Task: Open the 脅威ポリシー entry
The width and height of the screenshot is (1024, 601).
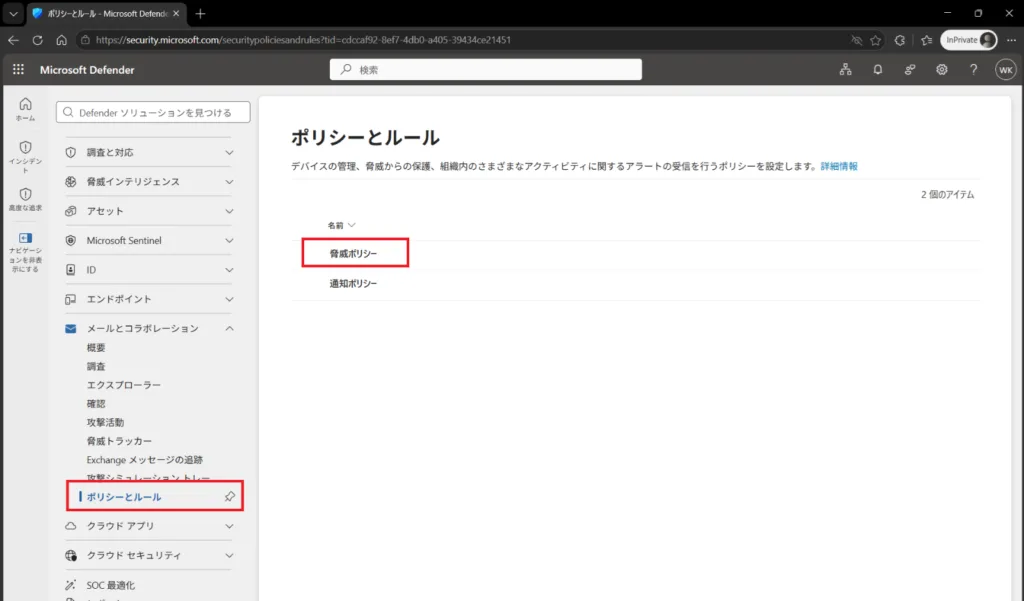Action: coord(353,253)
